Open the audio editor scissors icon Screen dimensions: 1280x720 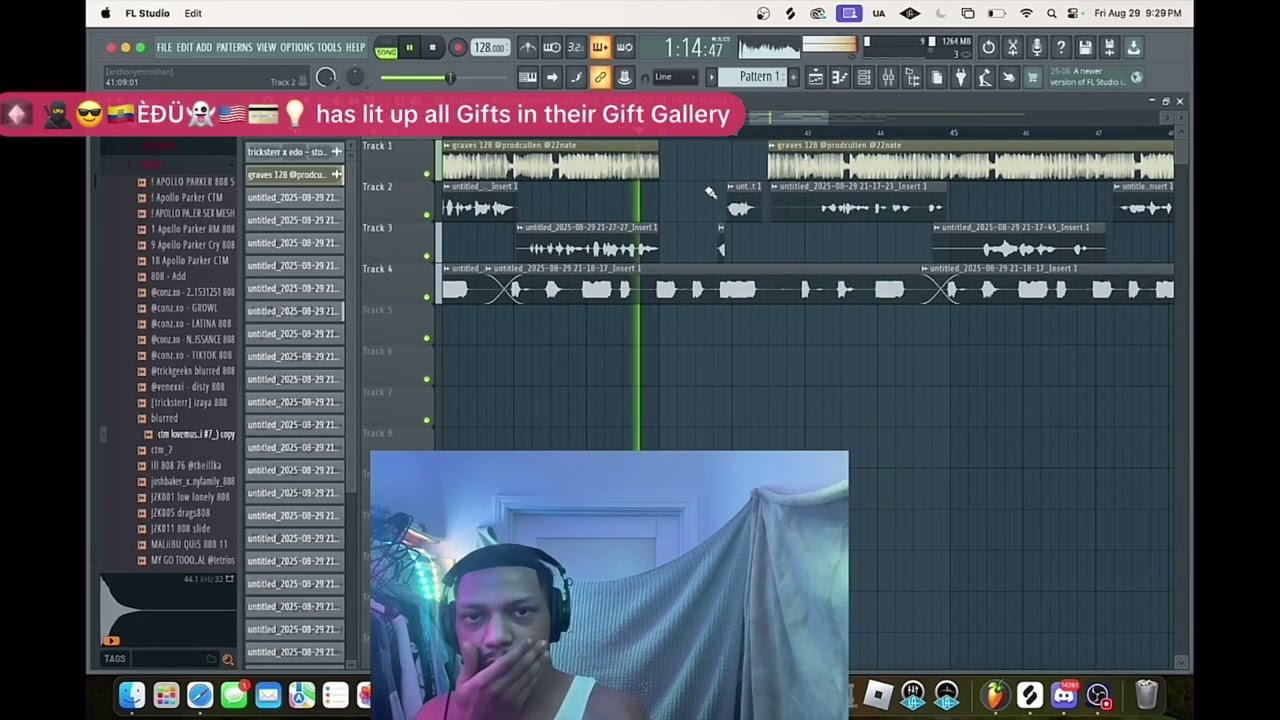tap(1012, 47)
